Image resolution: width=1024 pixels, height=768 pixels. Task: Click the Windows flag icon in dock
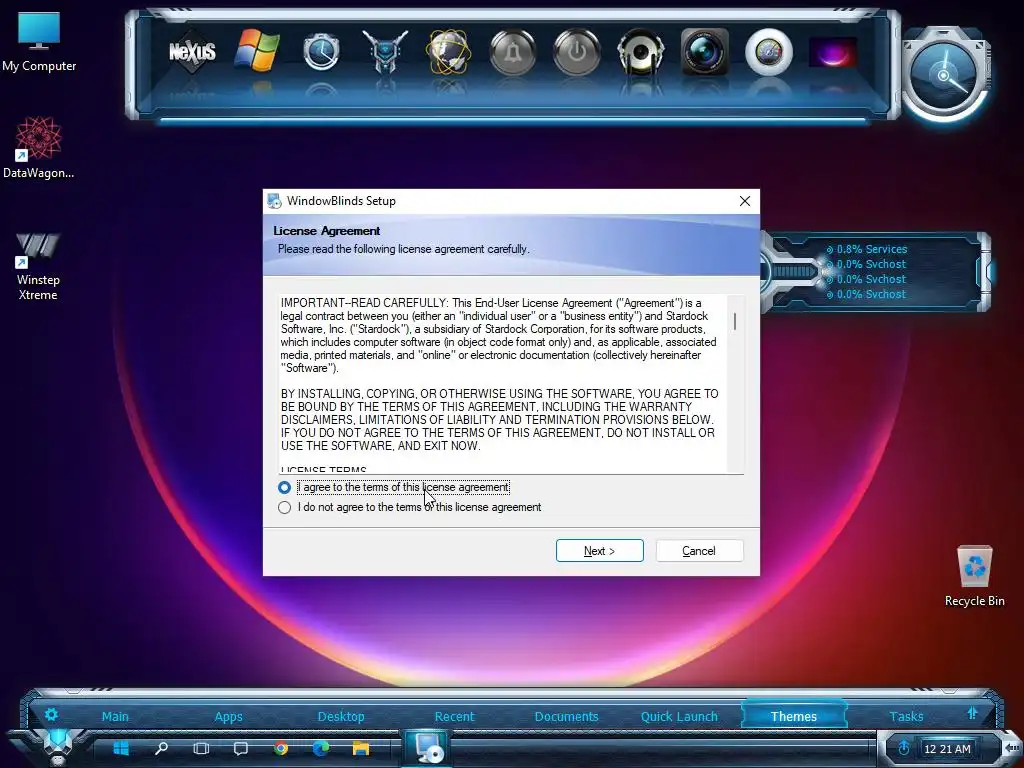257,50
